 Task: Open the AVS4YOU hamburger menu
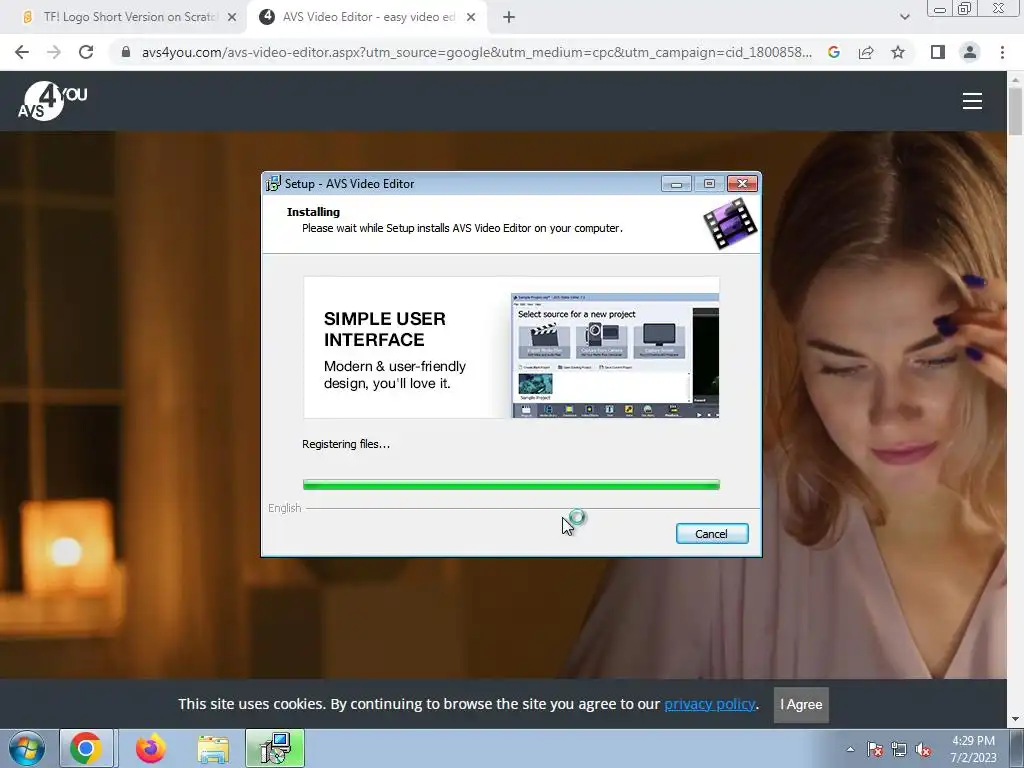click(x=972, y=101)
